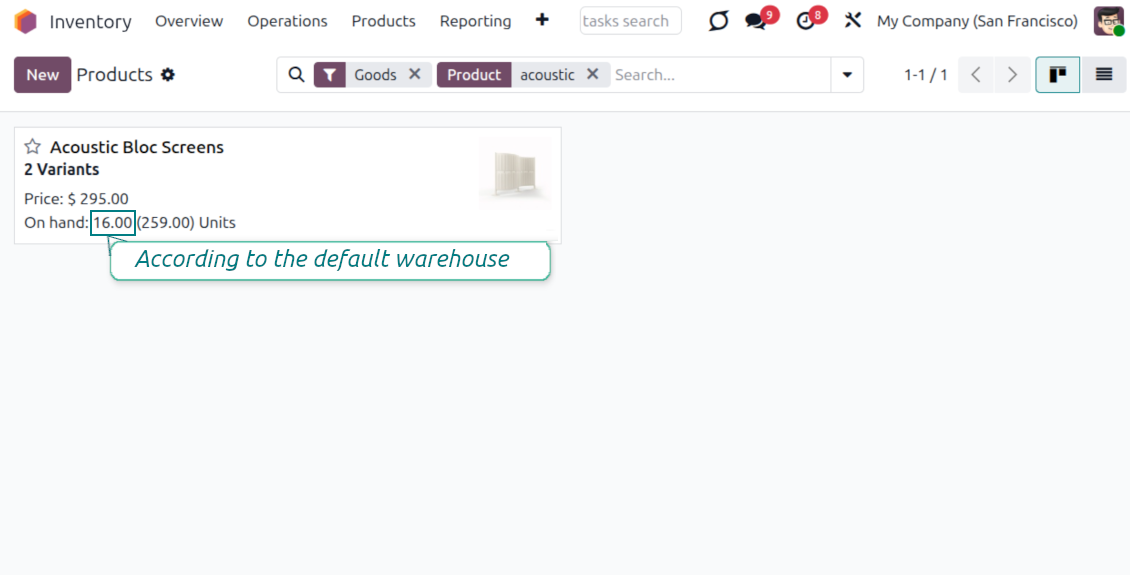Click Acoustic Bloc Screens product thumbnail
Viewport: 1130px width, 575px height.
[x=516, y=173]
